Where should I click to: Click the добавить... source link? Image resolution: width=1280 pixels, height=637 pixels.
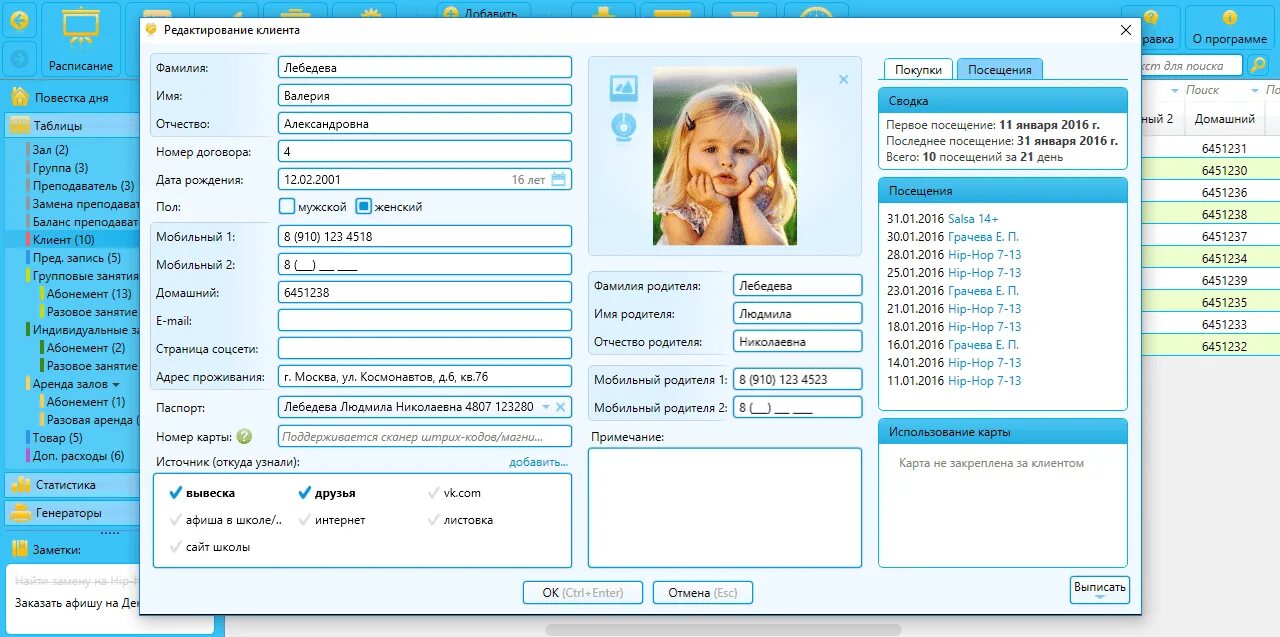538,462
